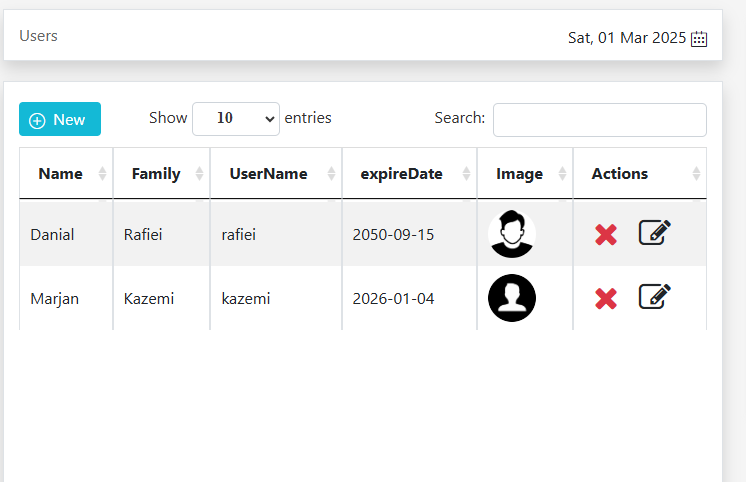
Task: Click the New user button
Action: [60, 119]
